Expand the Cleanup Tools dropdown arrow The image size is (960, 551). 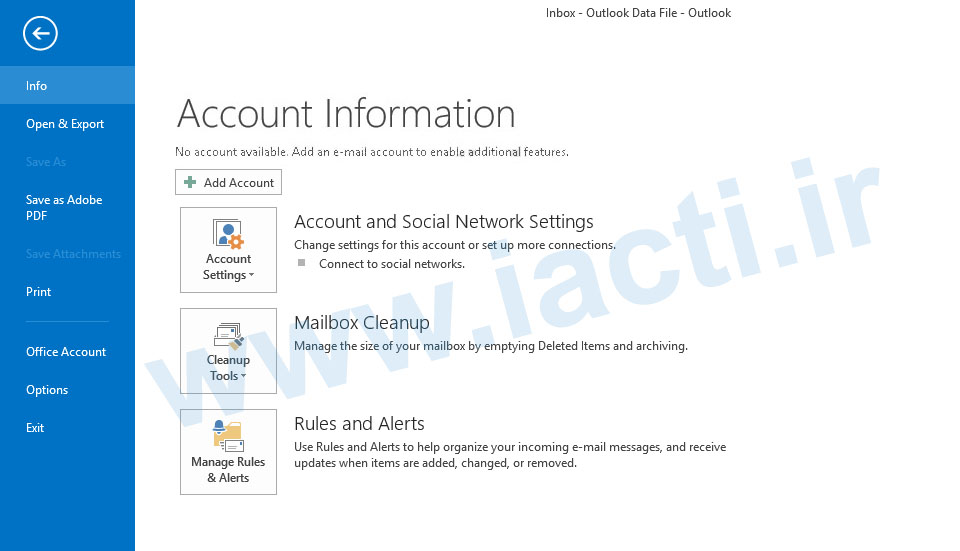(x=244, y=377)
